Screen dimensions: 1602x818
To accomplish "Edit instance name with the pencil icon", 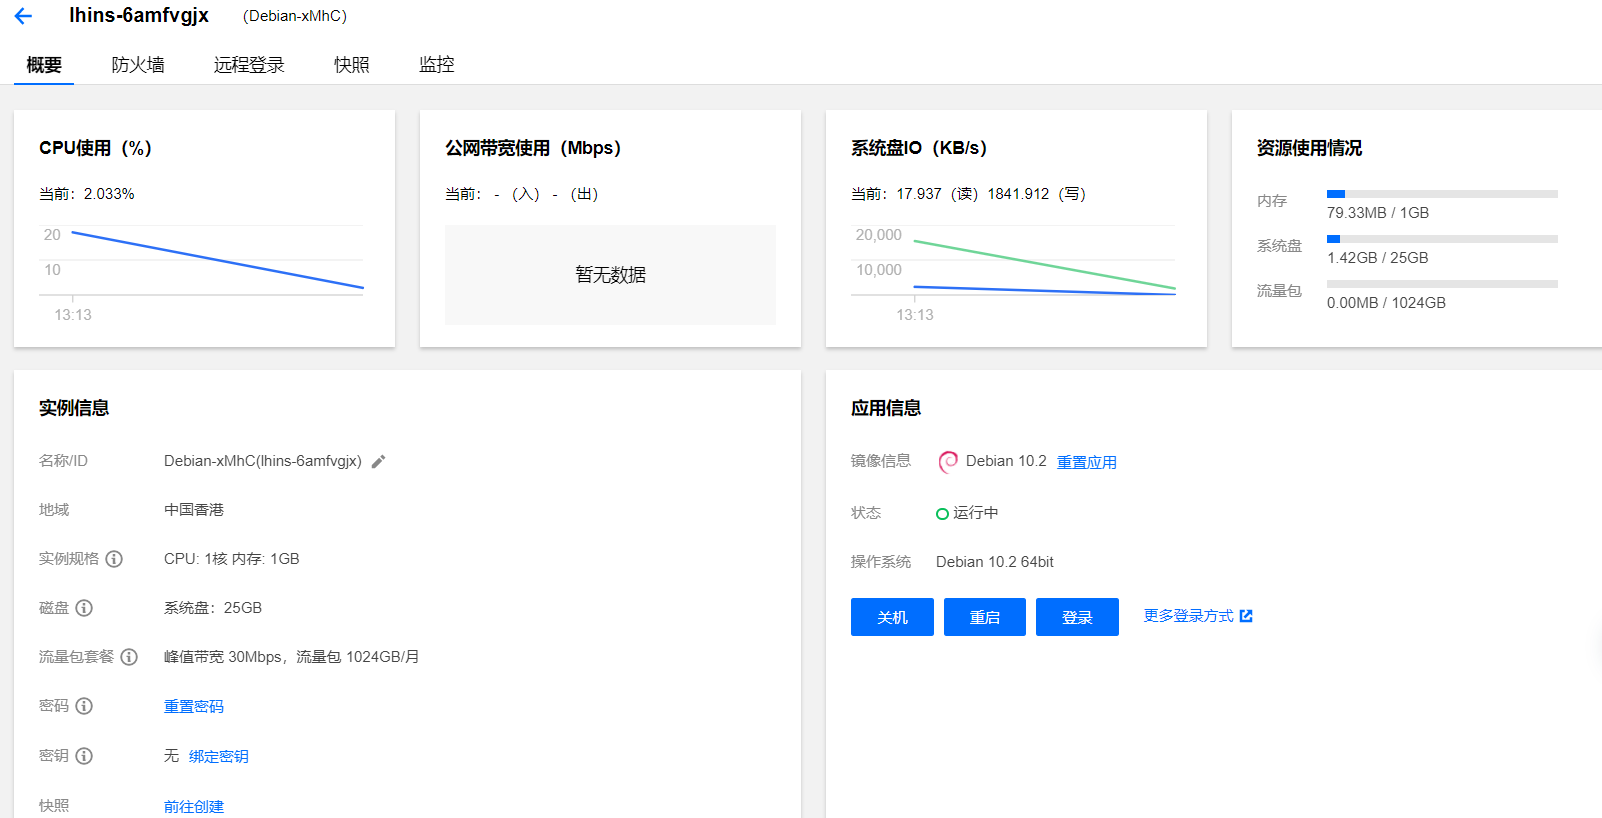I will click(x=378, y=462).
